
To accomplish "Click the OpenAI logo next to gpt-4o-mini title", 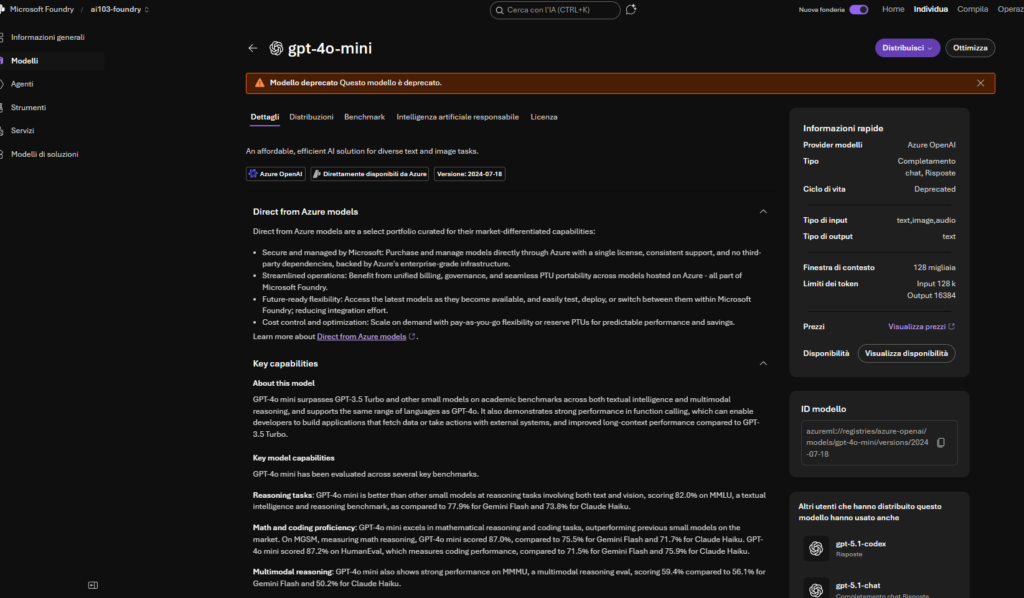I will pyautogui.click(x=276, y=48).
